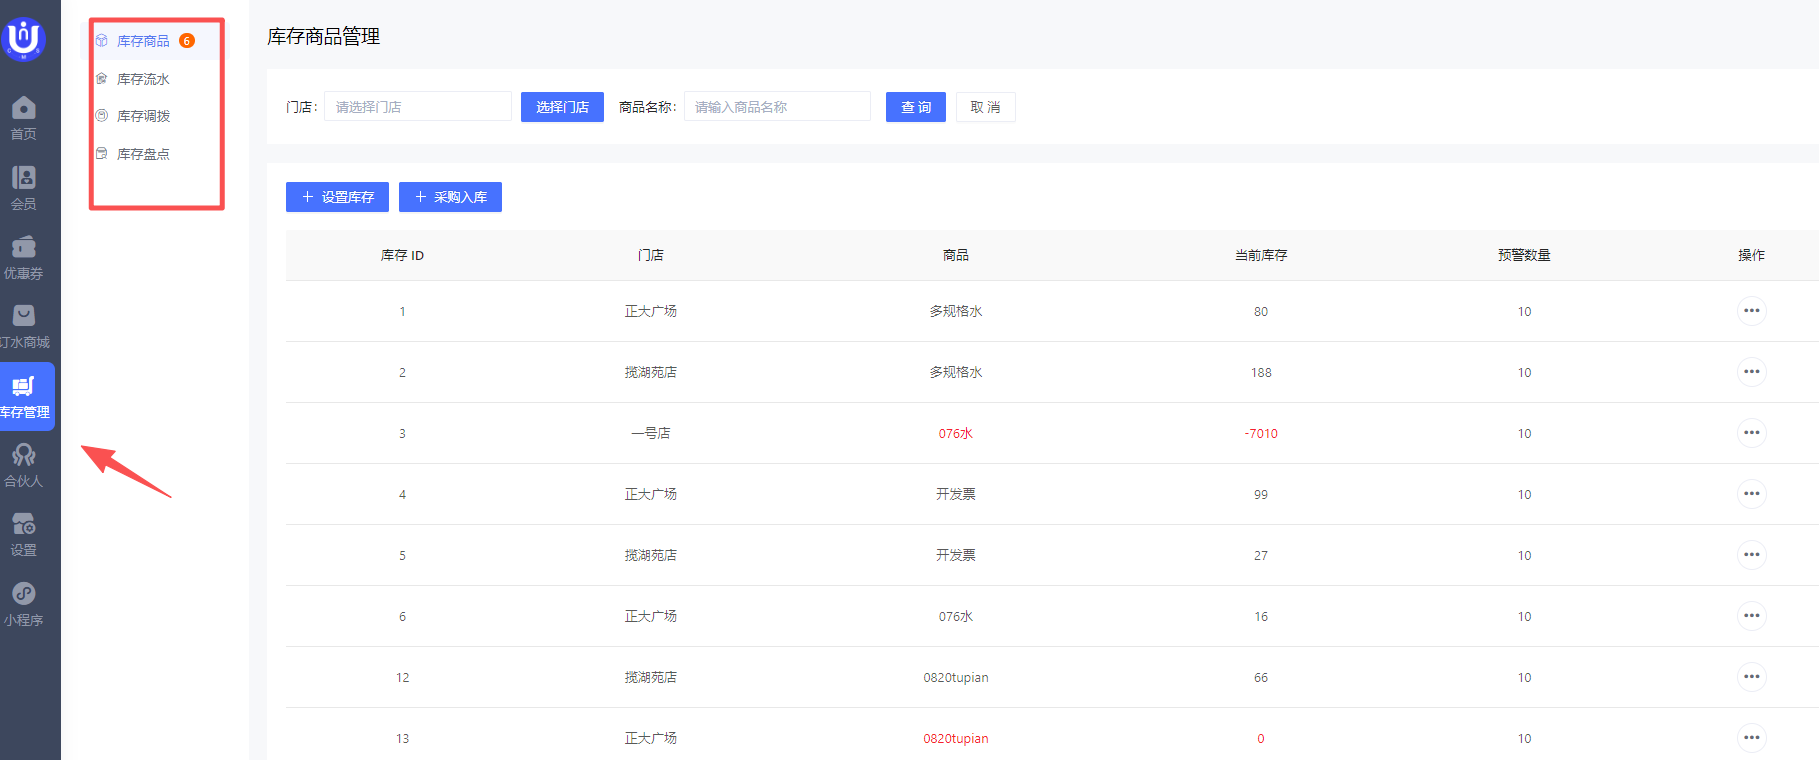Click the 采购入库 purchase button
Screen dimensions: 1819x760
(450, 197)
